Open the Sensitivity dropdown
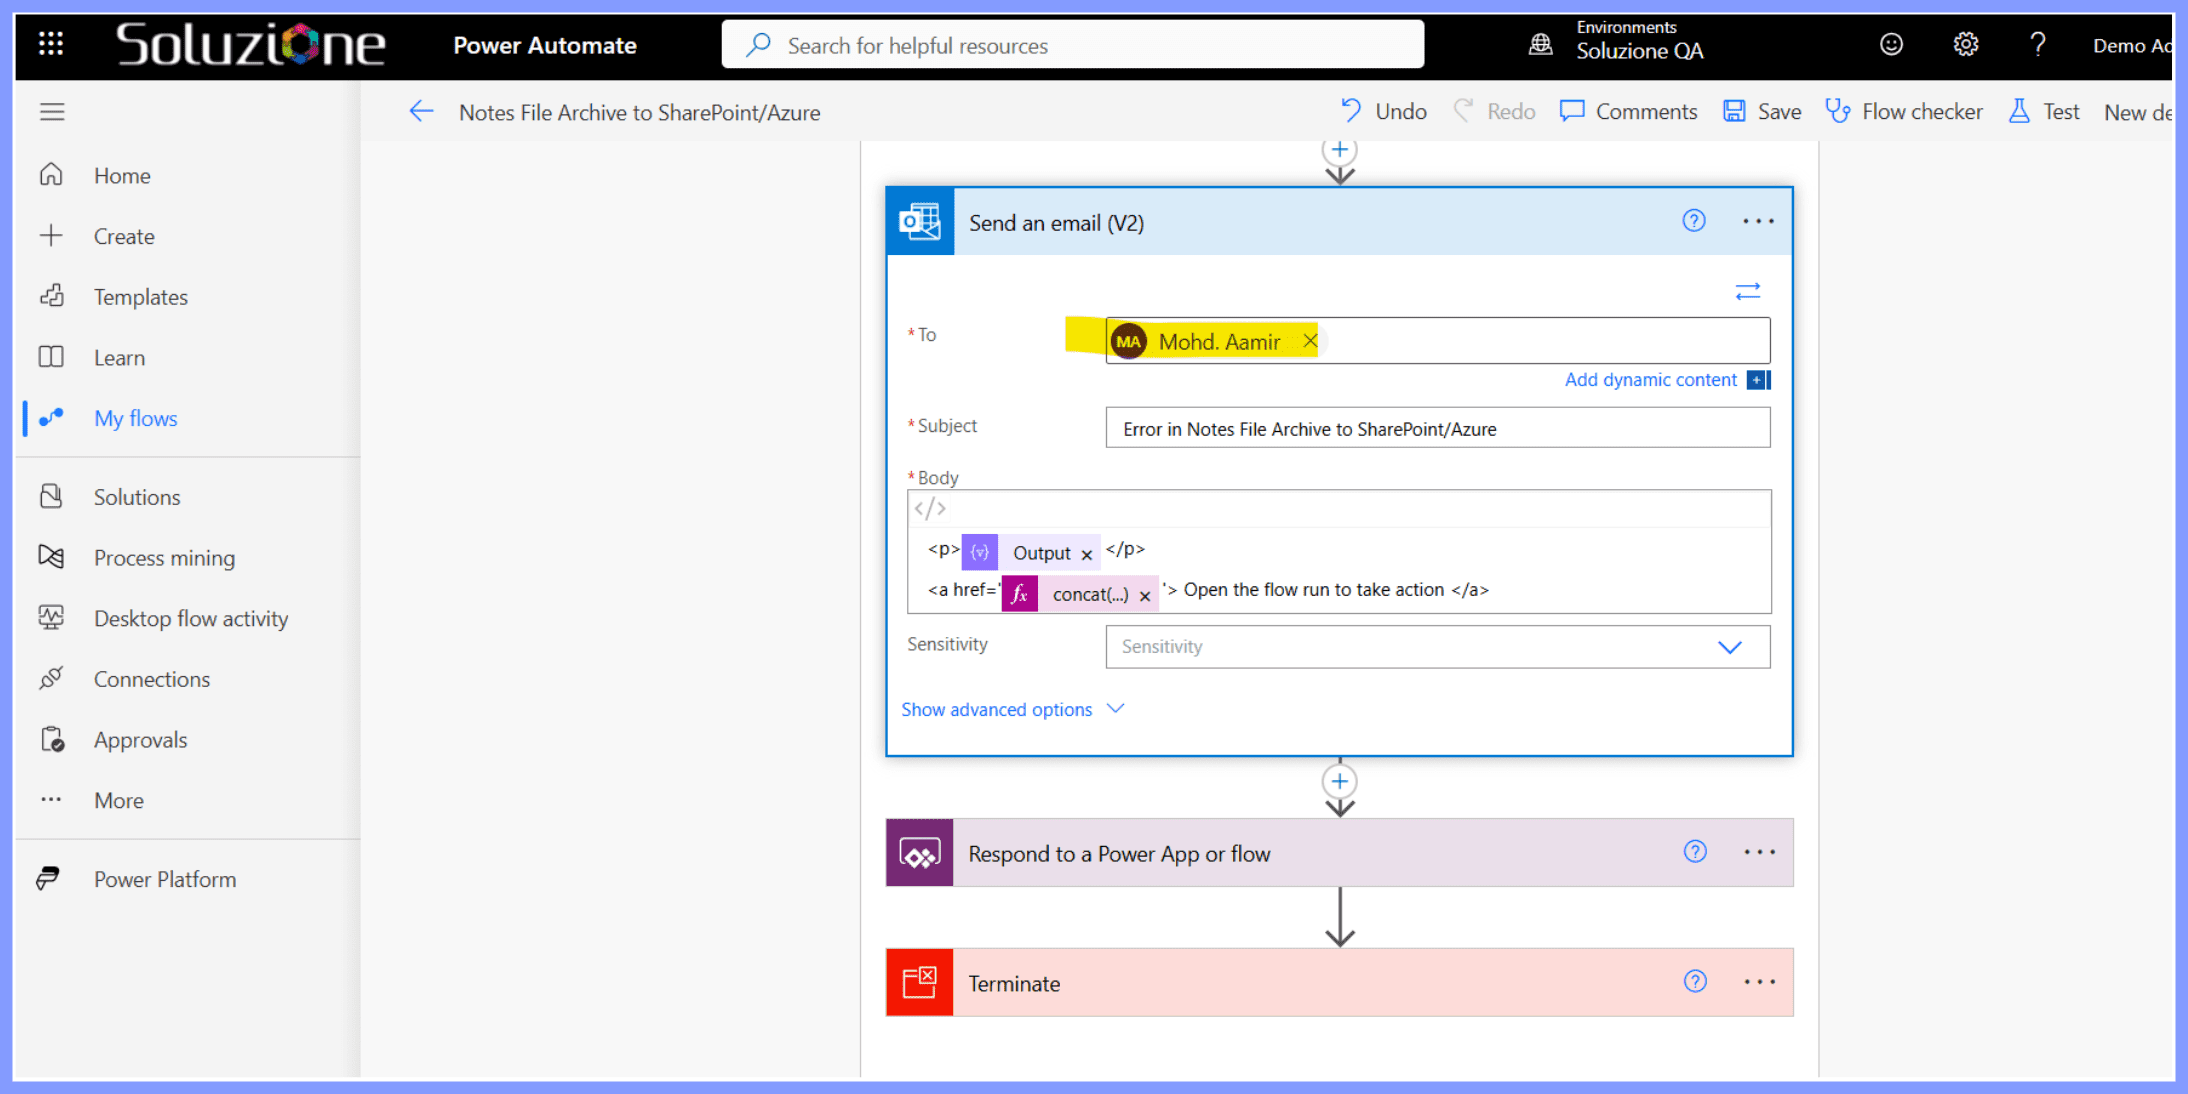 (x=1729, y=647)
